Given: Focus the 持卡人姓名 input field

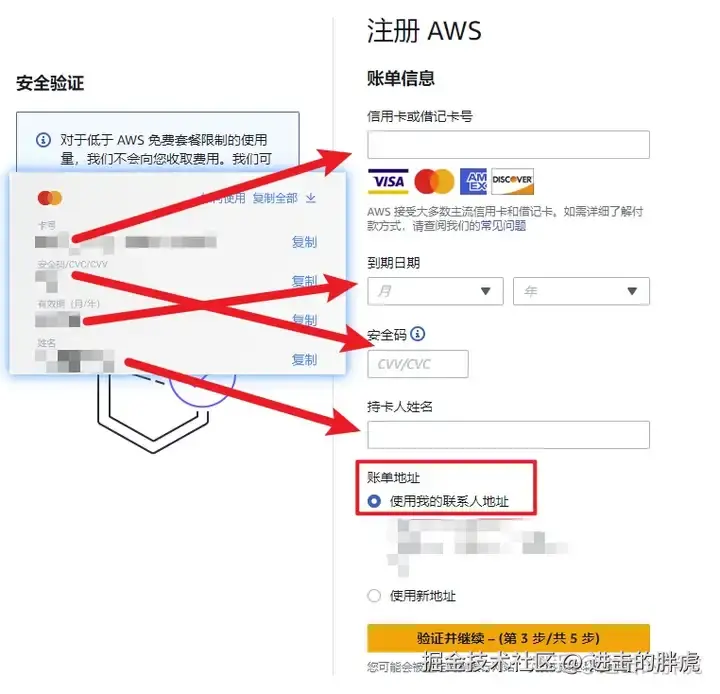Looking at the screenshot, I should pyautogui.click(x=508, y=434).
